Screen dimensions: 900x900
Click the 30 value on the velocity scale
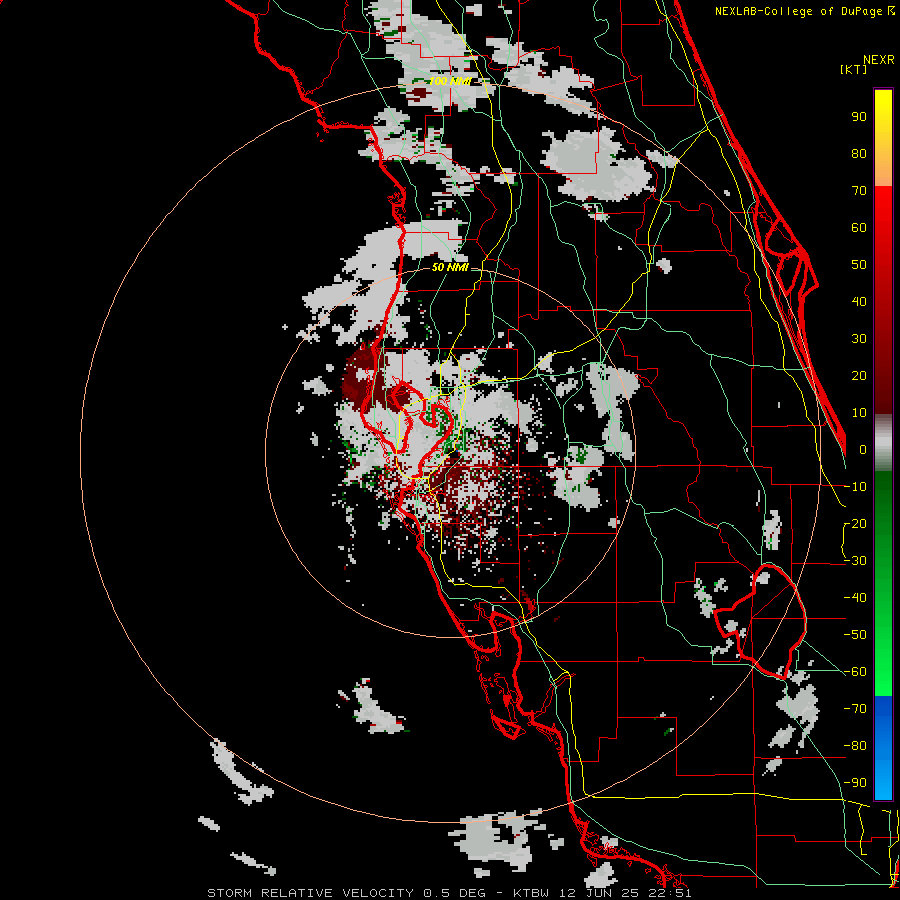click(x=859, y=339)
